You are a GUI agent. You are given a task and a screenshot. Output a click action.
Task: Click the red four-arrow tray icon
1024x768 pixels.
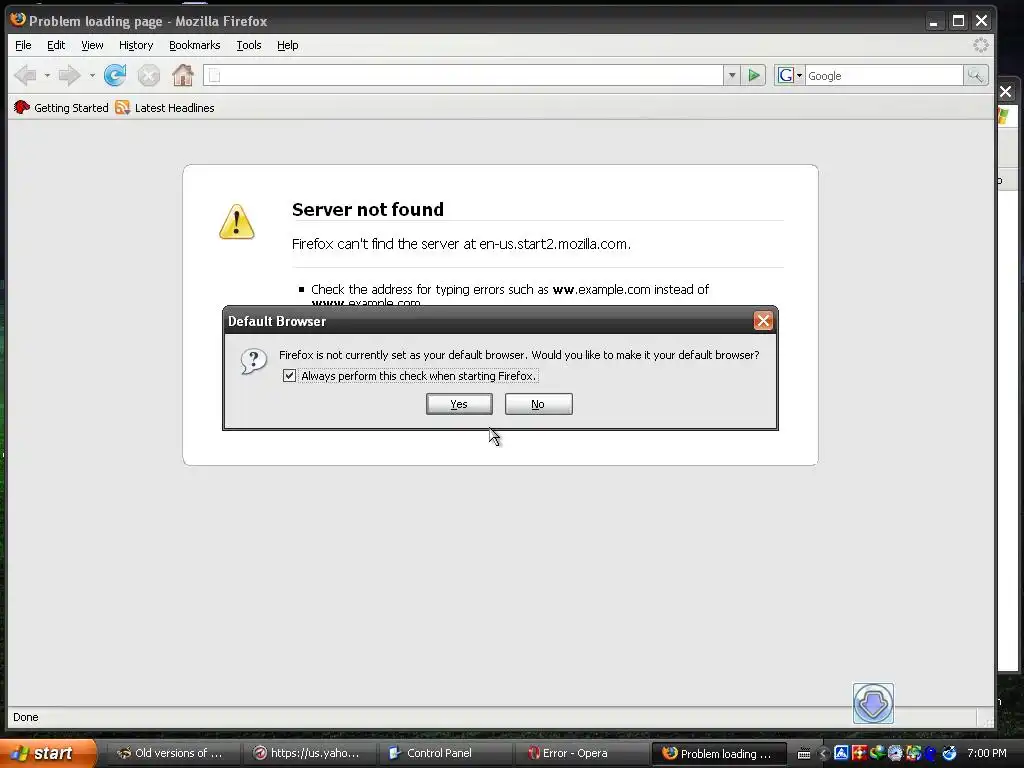click(859, 753)
